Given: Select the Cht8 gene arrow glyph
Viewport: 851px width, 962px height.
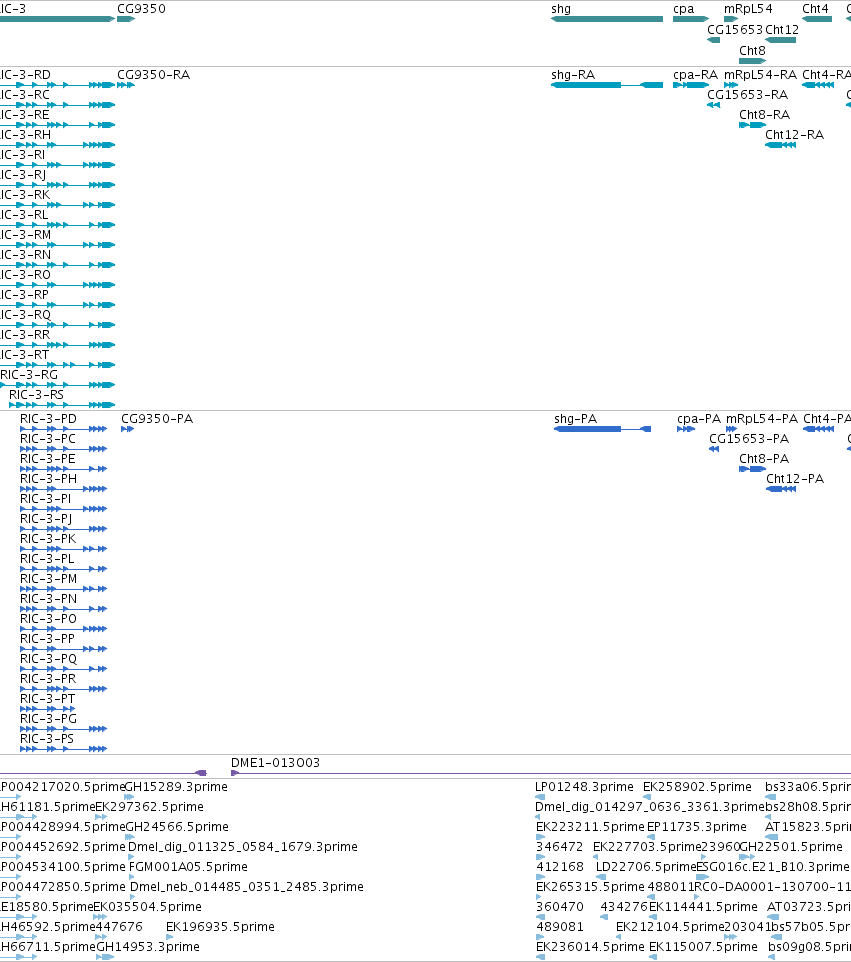Looking at the screenshot, I should click(x=753, y=61).
